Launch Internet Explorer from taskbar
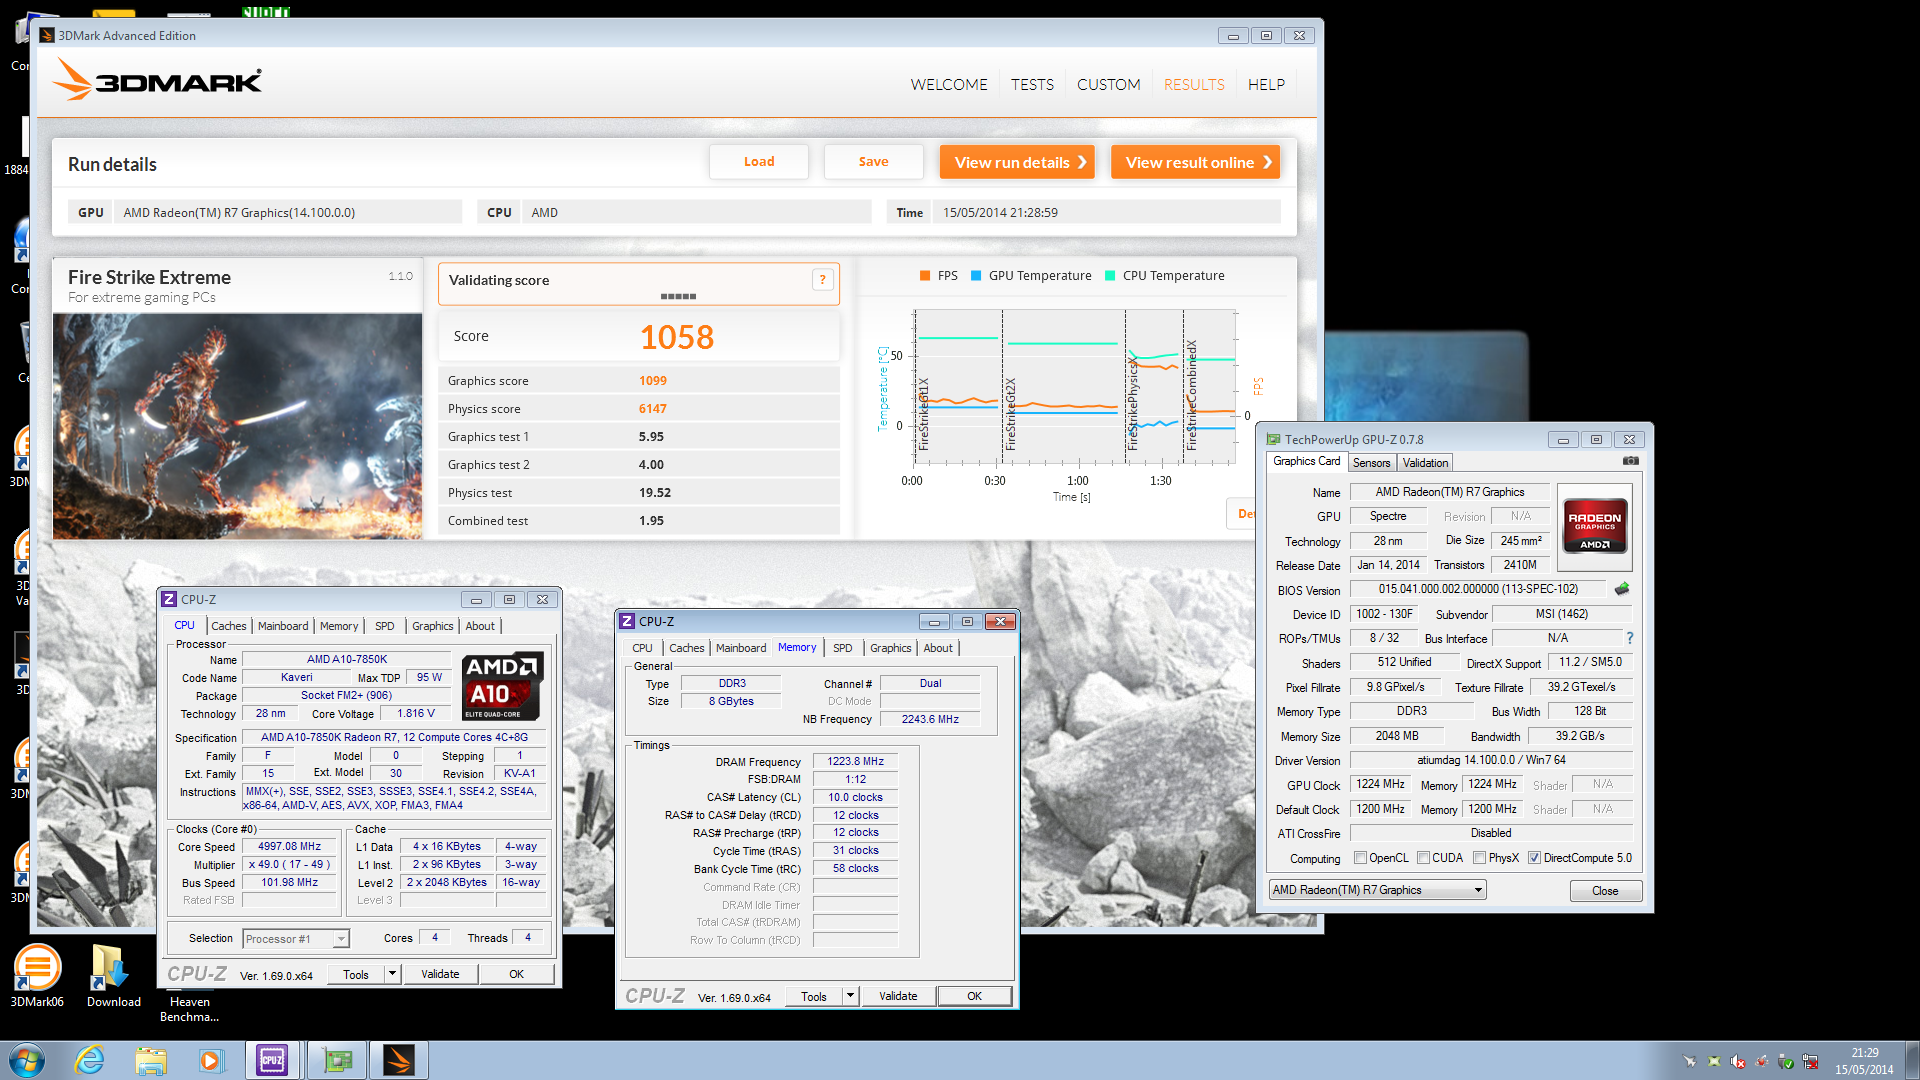 tap(90, 1060)
